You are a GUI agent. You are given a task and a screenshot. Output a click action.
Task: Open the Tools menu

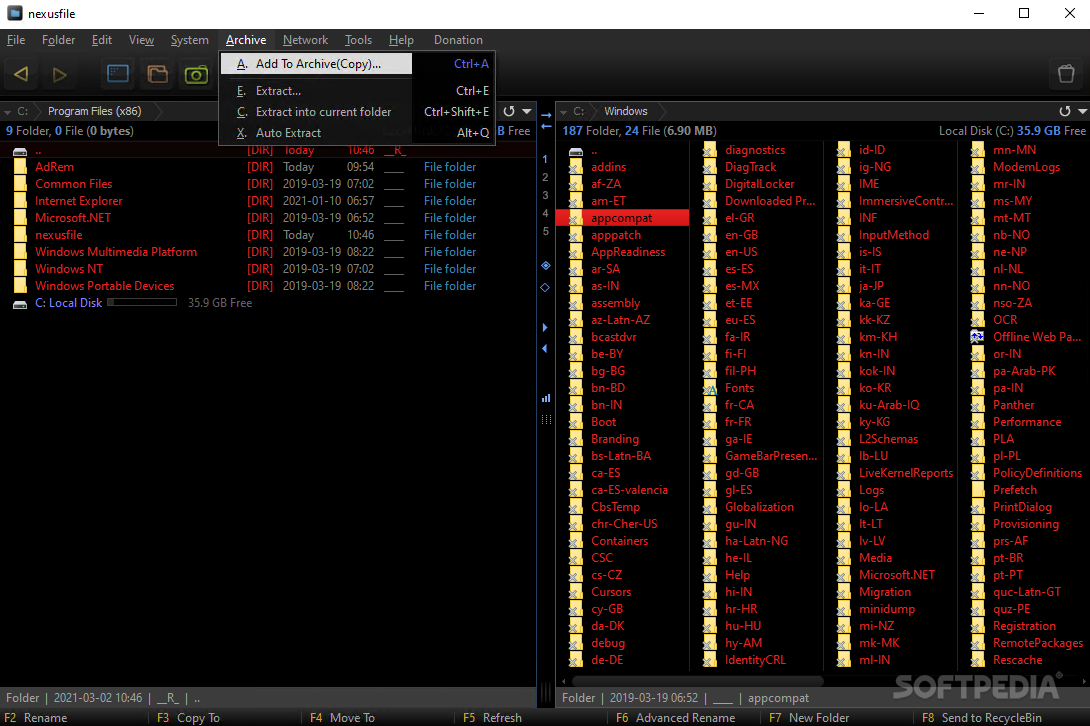click(x=358, y=40)
